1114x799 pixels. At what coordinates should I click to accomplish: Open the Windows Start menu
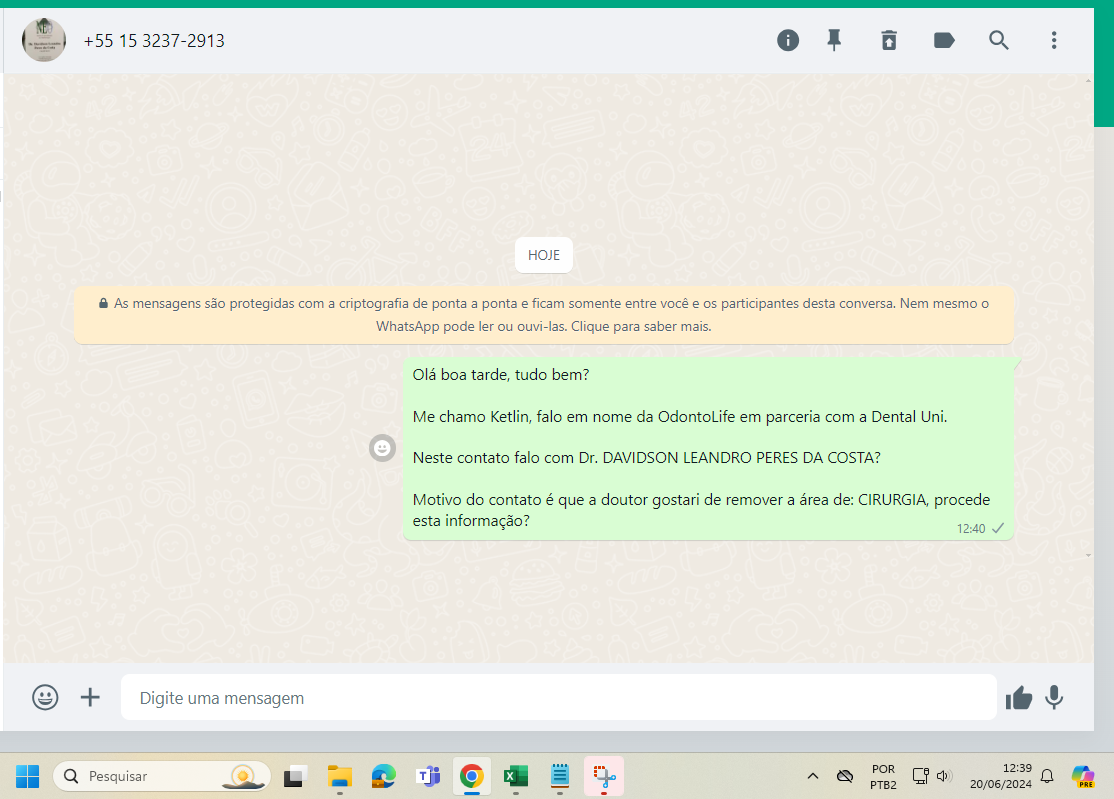[28, 776]
